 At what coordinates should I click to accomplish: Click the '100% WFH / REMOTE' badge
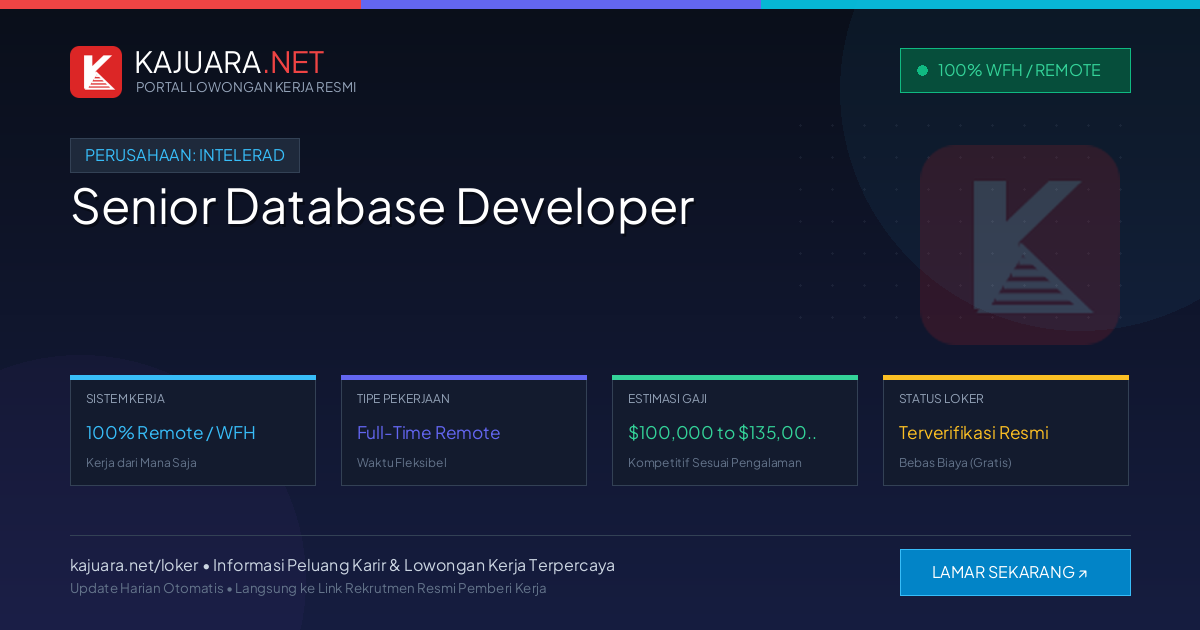click(x=1015, y=70)
